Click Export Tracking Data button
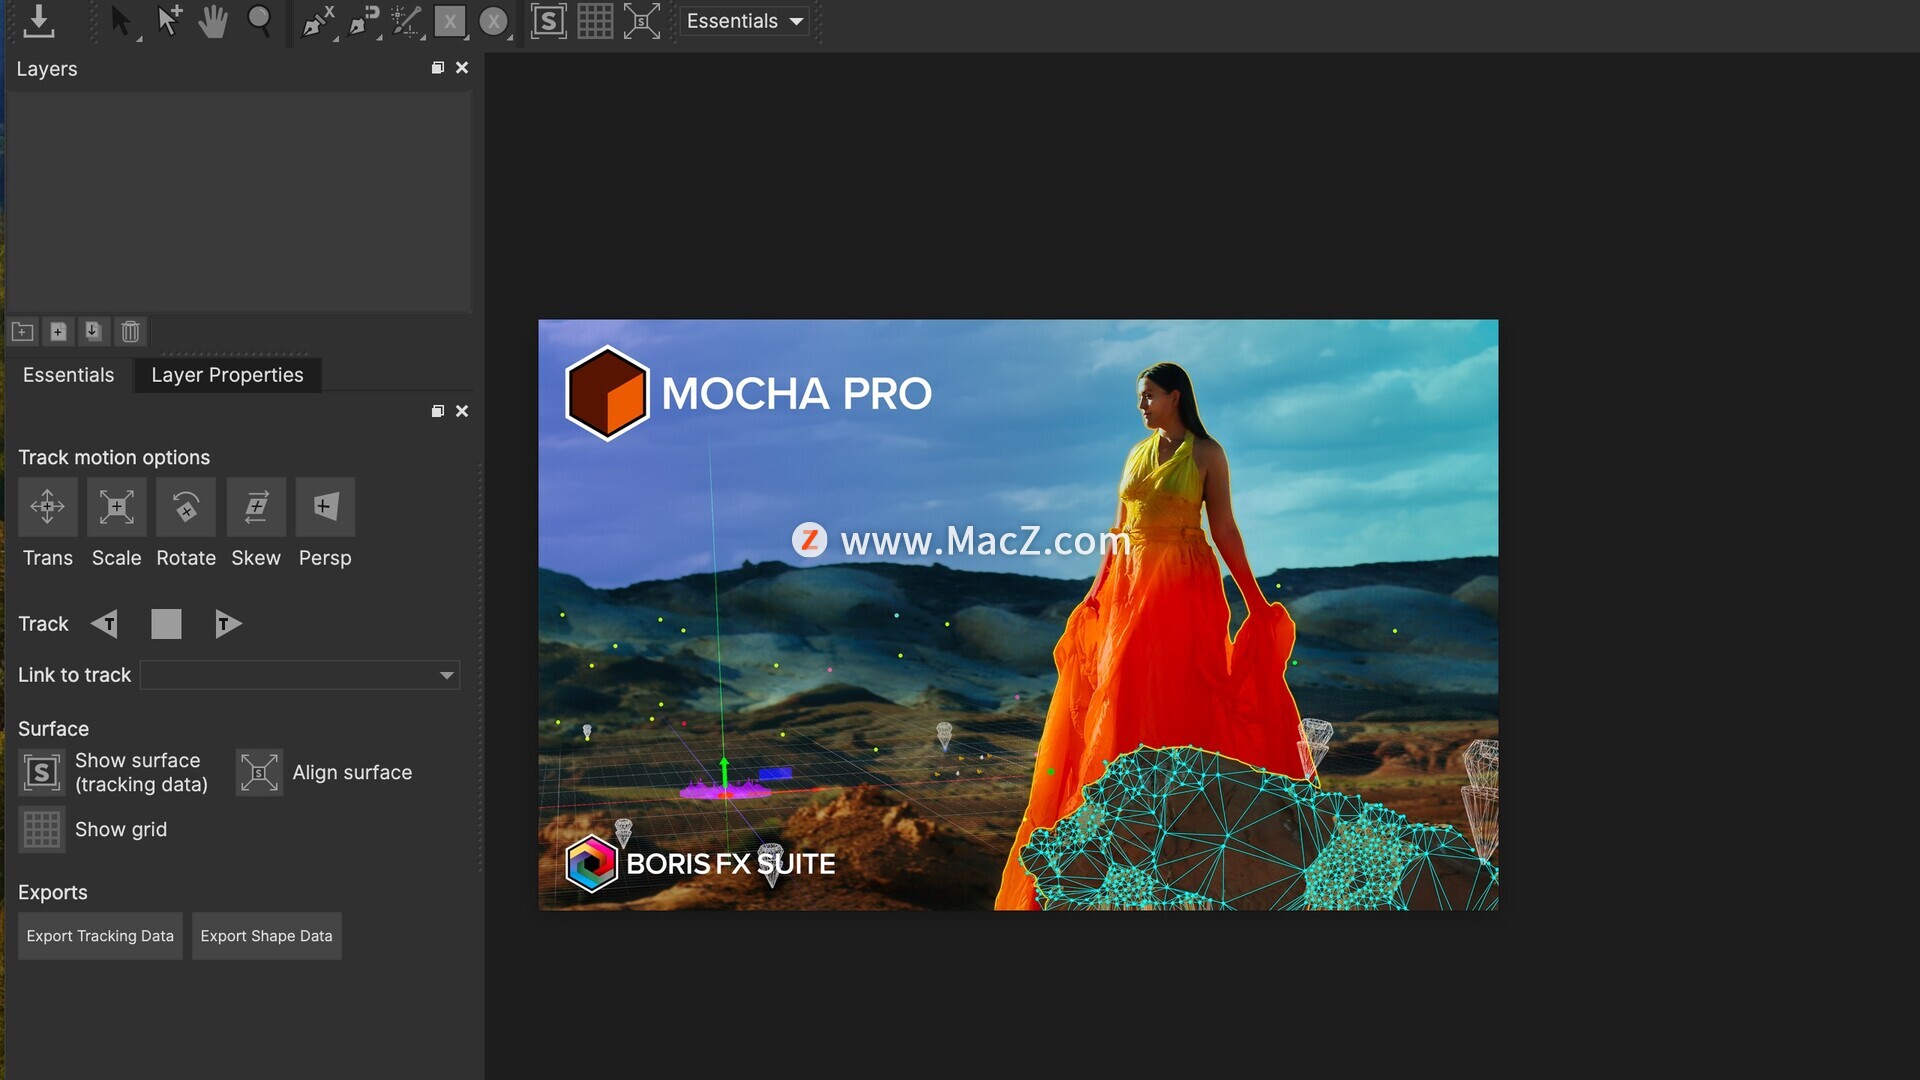The height and width of the screenshot is (1080, 1920). pos(100,936)
